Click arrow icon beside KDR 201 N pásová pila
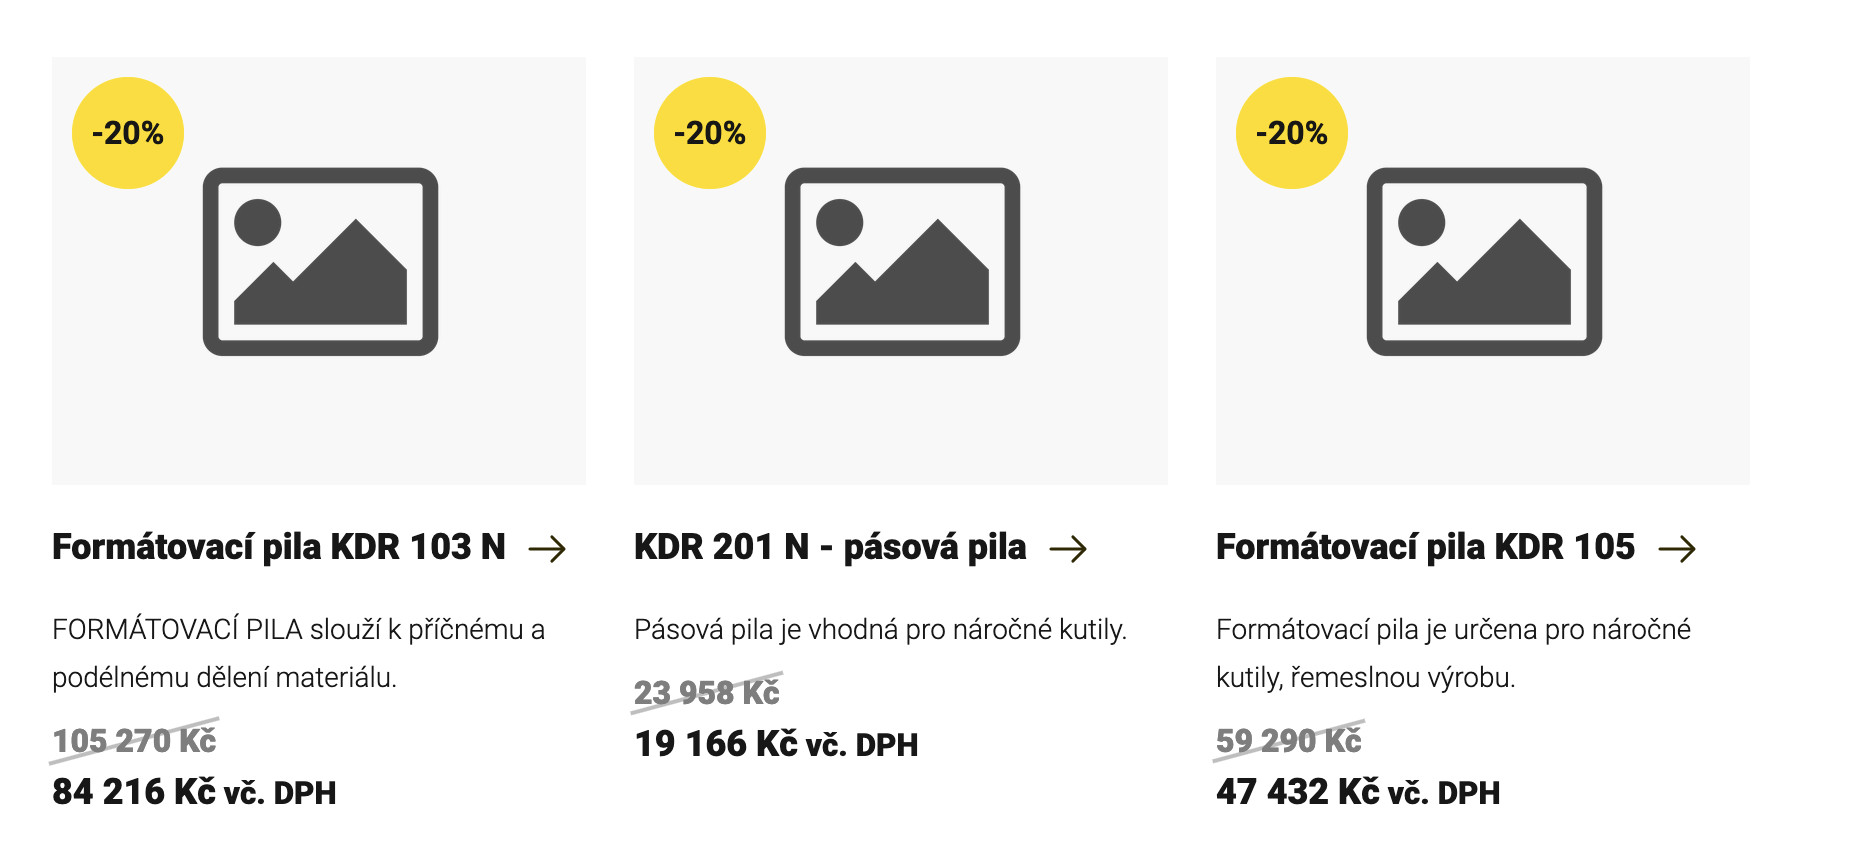Viewport: 1872px width, 854px height. 1068,548
